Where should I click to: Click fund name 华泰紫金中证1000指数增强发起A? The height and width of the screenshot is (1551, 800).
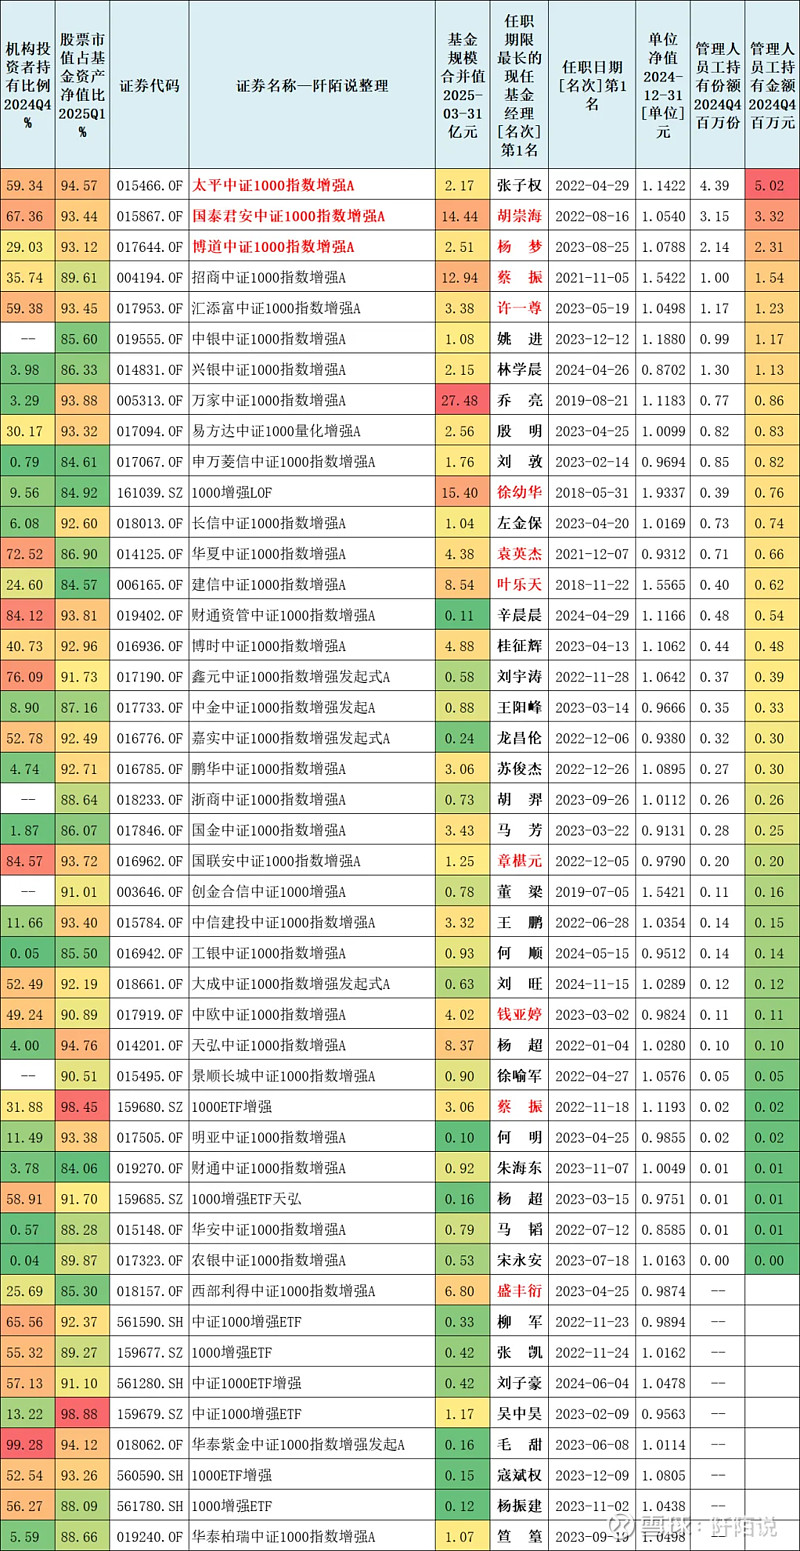pos(299,1444)
